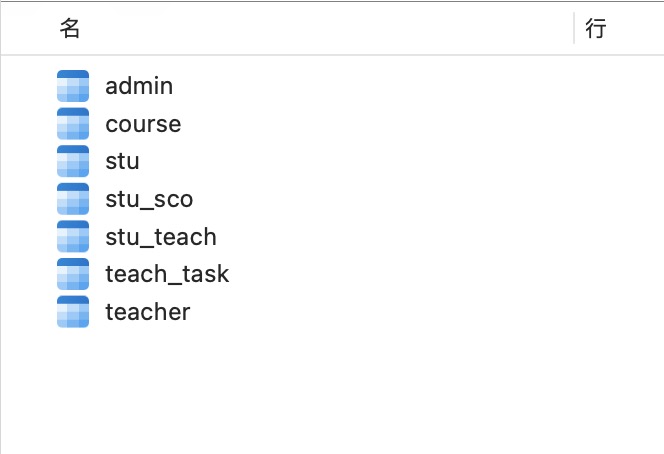Click empty area below teacher row

[x=332, y=390]
